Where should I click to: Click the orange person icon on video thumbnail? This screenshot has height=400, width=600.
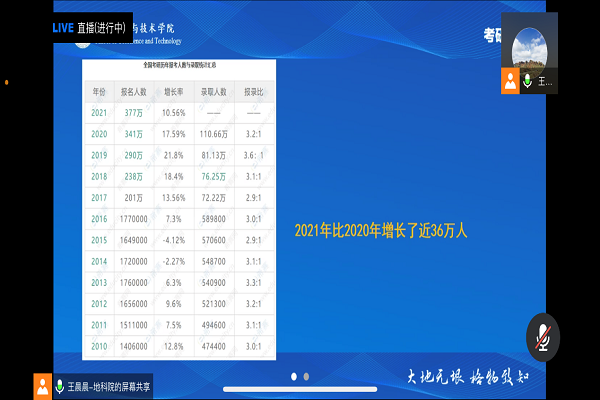[x=511, y=82]
